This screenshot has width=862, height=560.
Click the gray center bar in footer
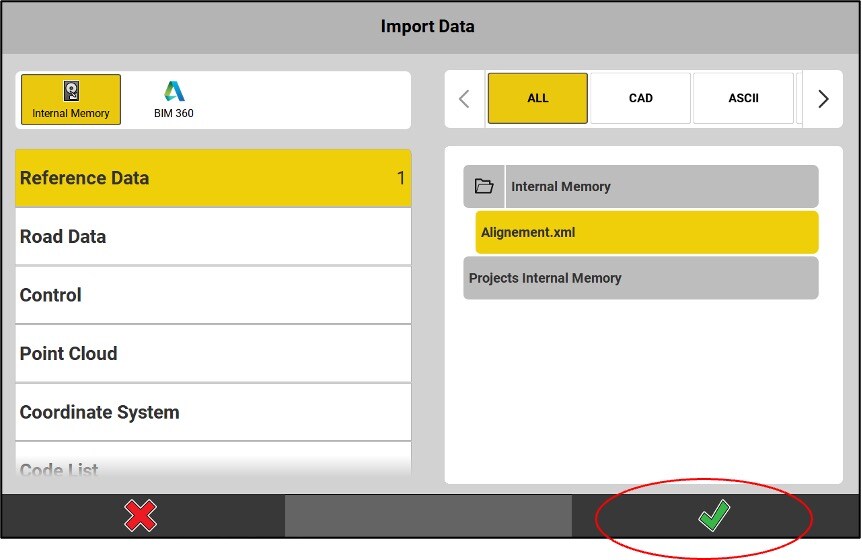click(428, 516)
